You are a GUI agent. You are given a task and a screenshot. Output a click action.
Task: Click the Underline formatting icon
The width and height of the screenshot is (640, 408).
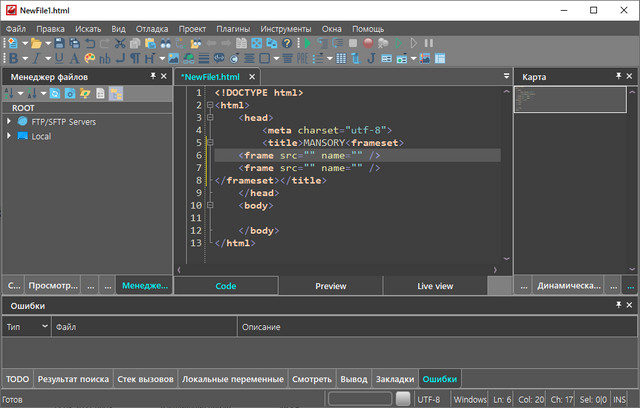60,58
